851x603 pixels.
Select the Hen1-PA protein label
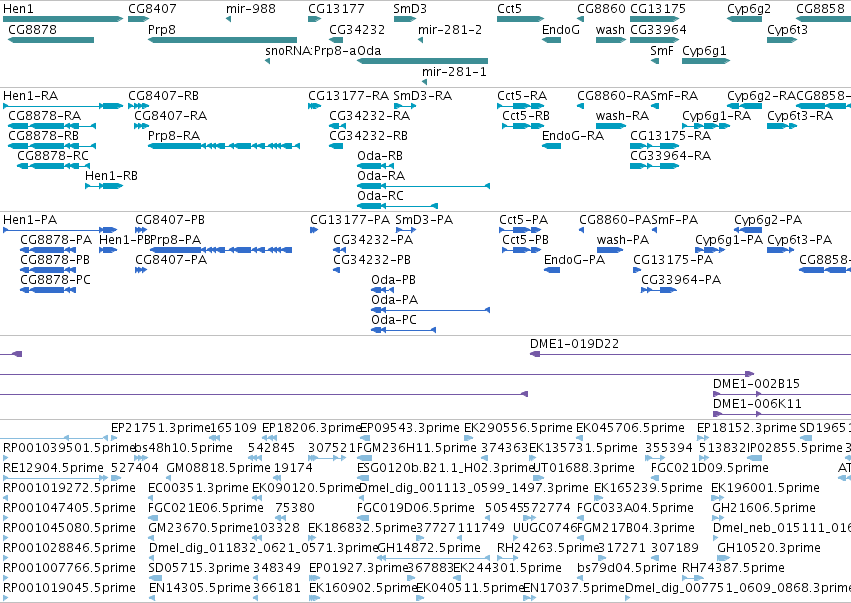click(x=30, y=220)
